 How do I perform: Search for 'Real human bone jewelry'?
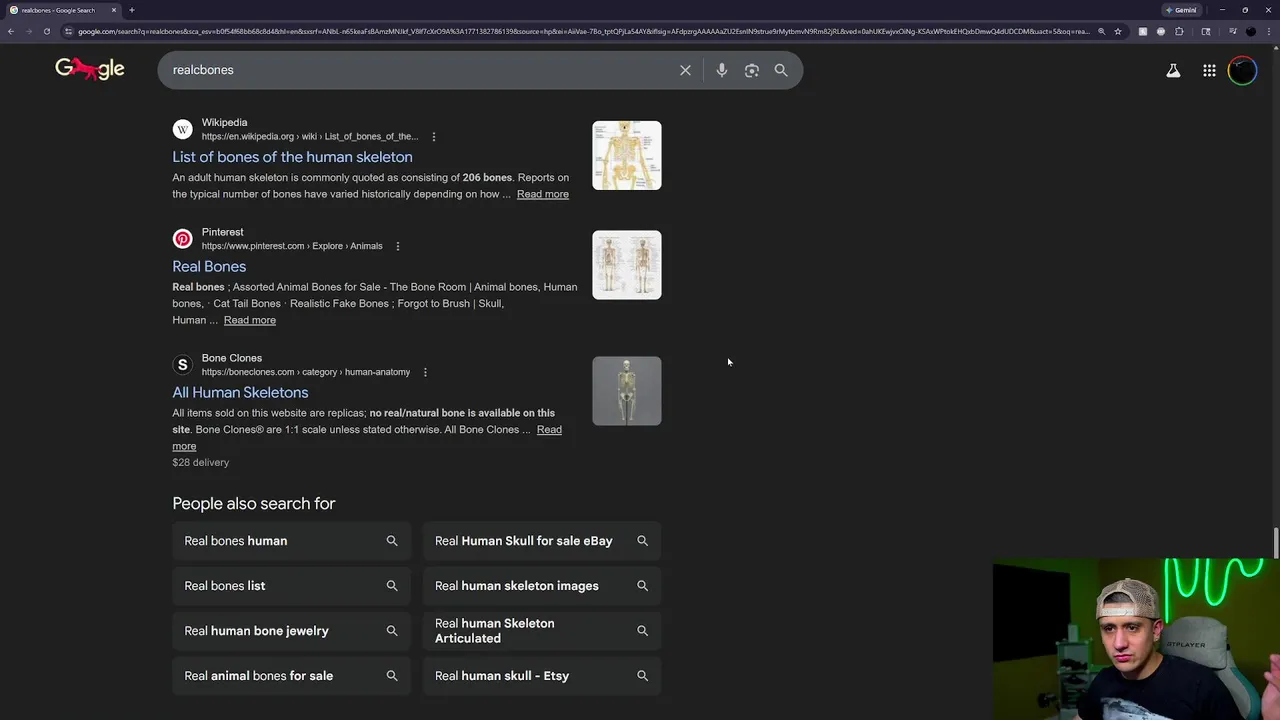click(291, 631)
